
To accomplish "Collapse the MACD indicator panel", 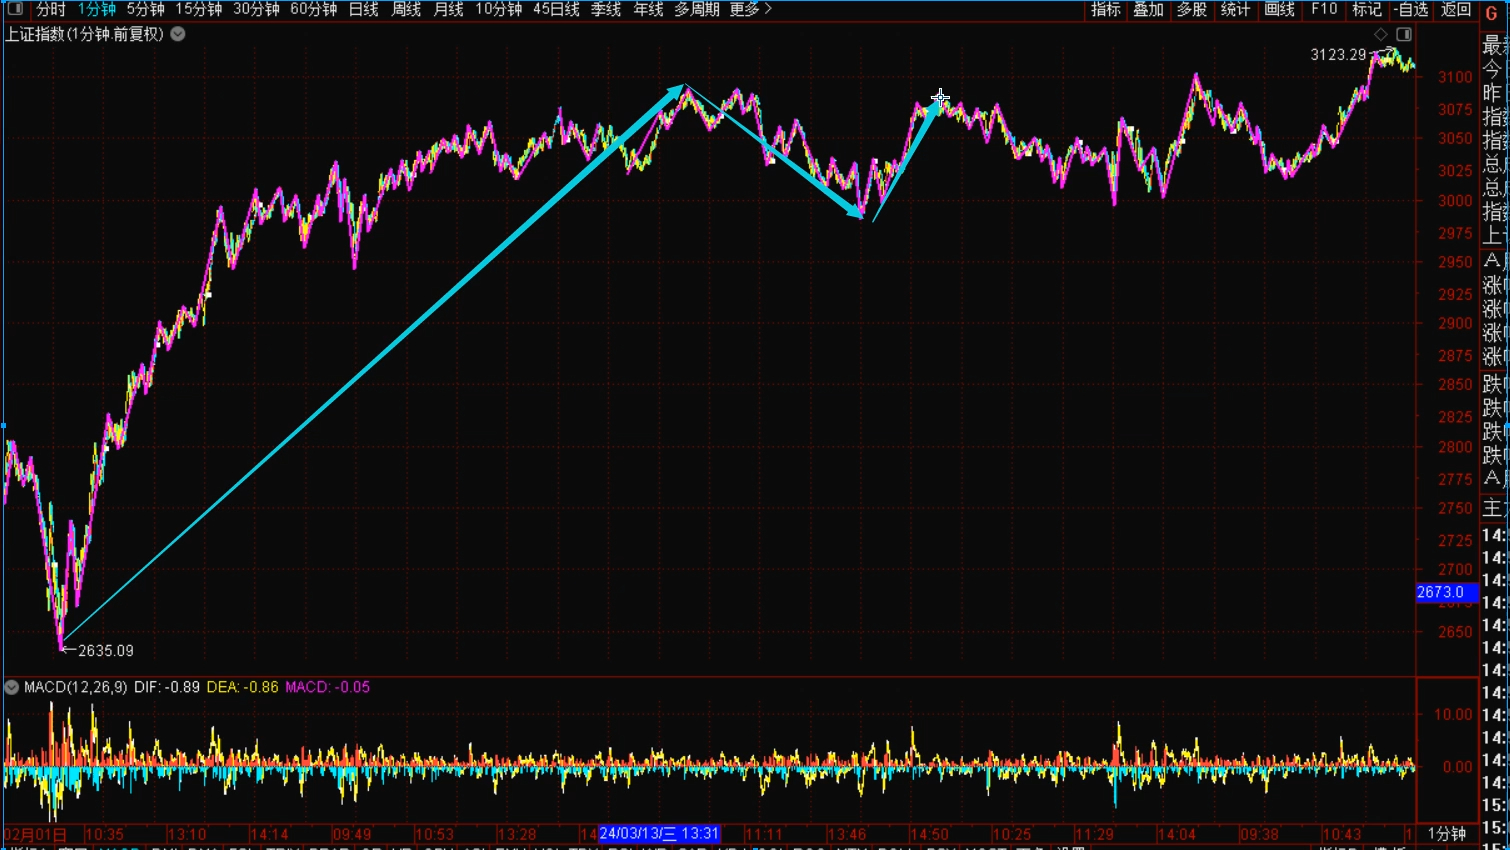I will (x=12, y=687).
